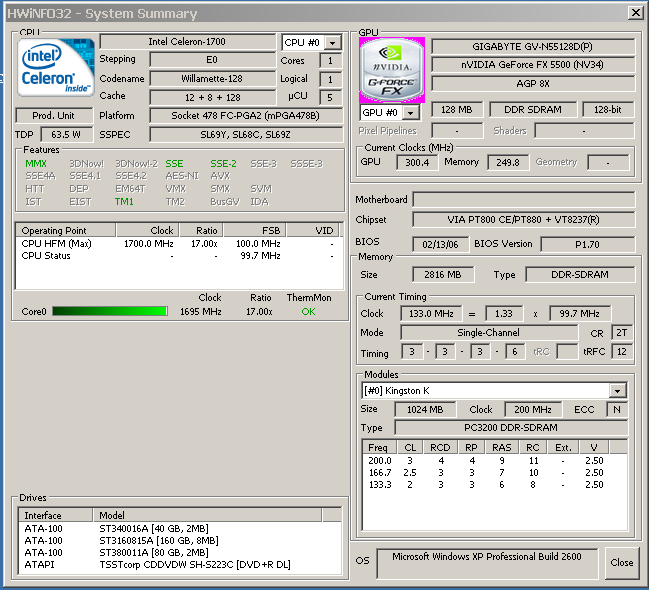Viewport: 649px width, 590px height.
Task: Click the RAS column header in modules table
Action: click(502, 448)
